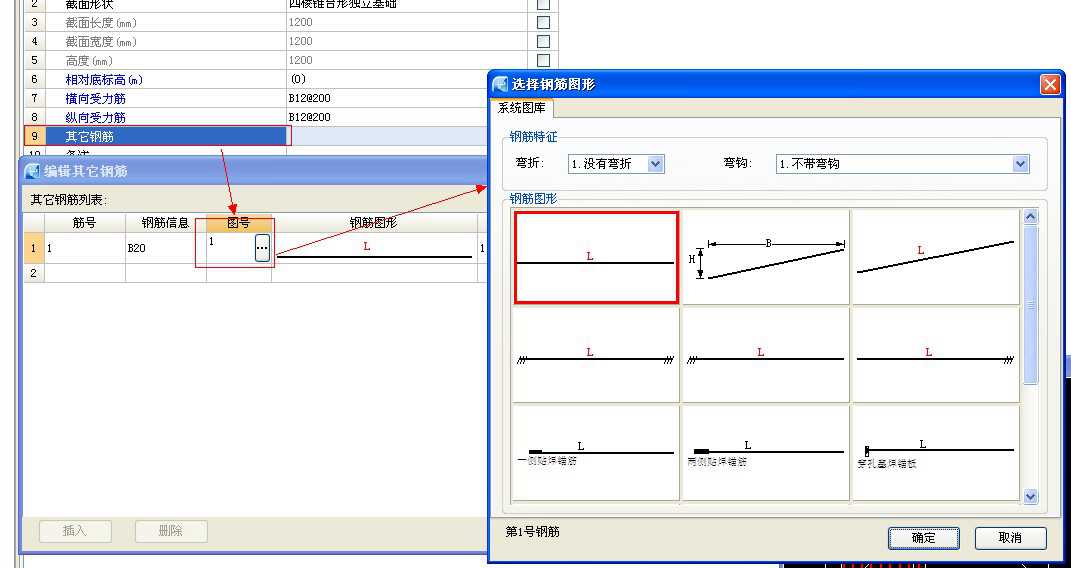
Task: Click the 1200 value of 高度(mm)
Action: tap(300, 60)
